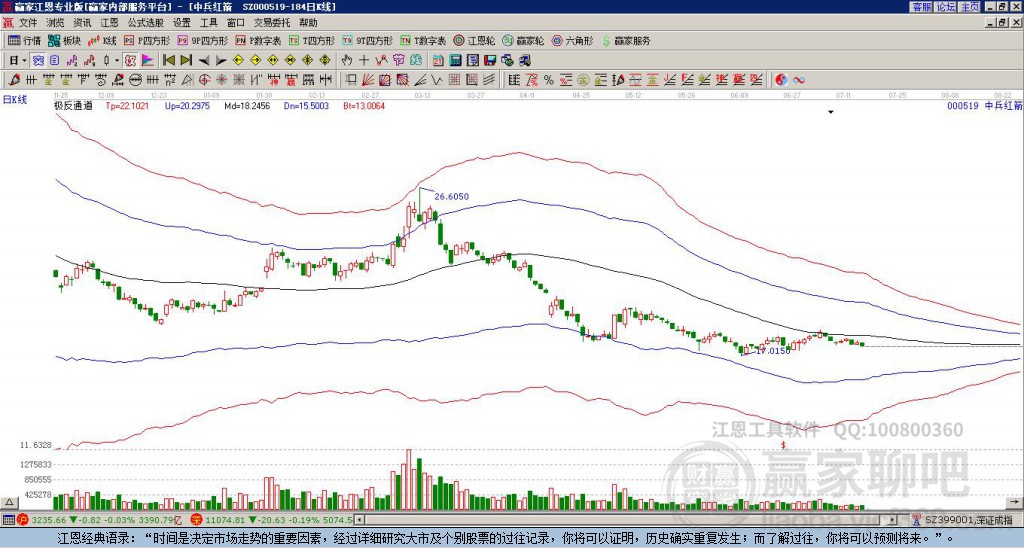Expand the 日 period dropdown

[x=25, y=61]
